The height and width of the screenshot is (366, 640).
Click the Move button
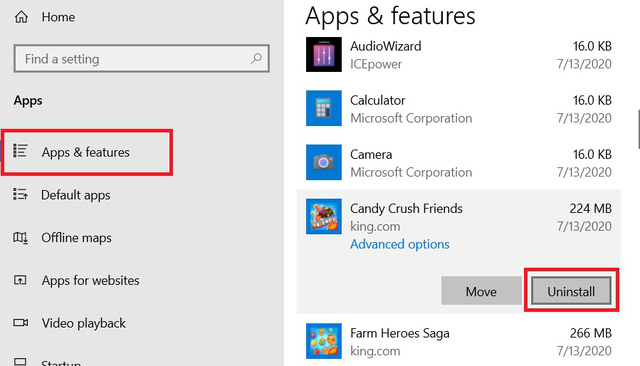pos(481,291)
